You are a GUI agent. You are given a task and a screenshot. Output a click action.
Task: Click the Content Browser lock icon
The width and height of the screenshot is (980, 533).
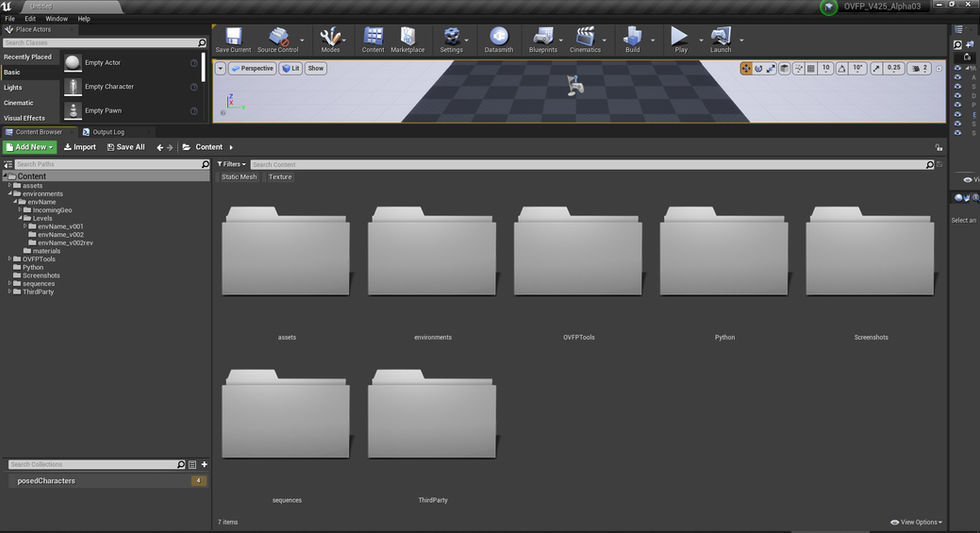(x=939, y=147)
